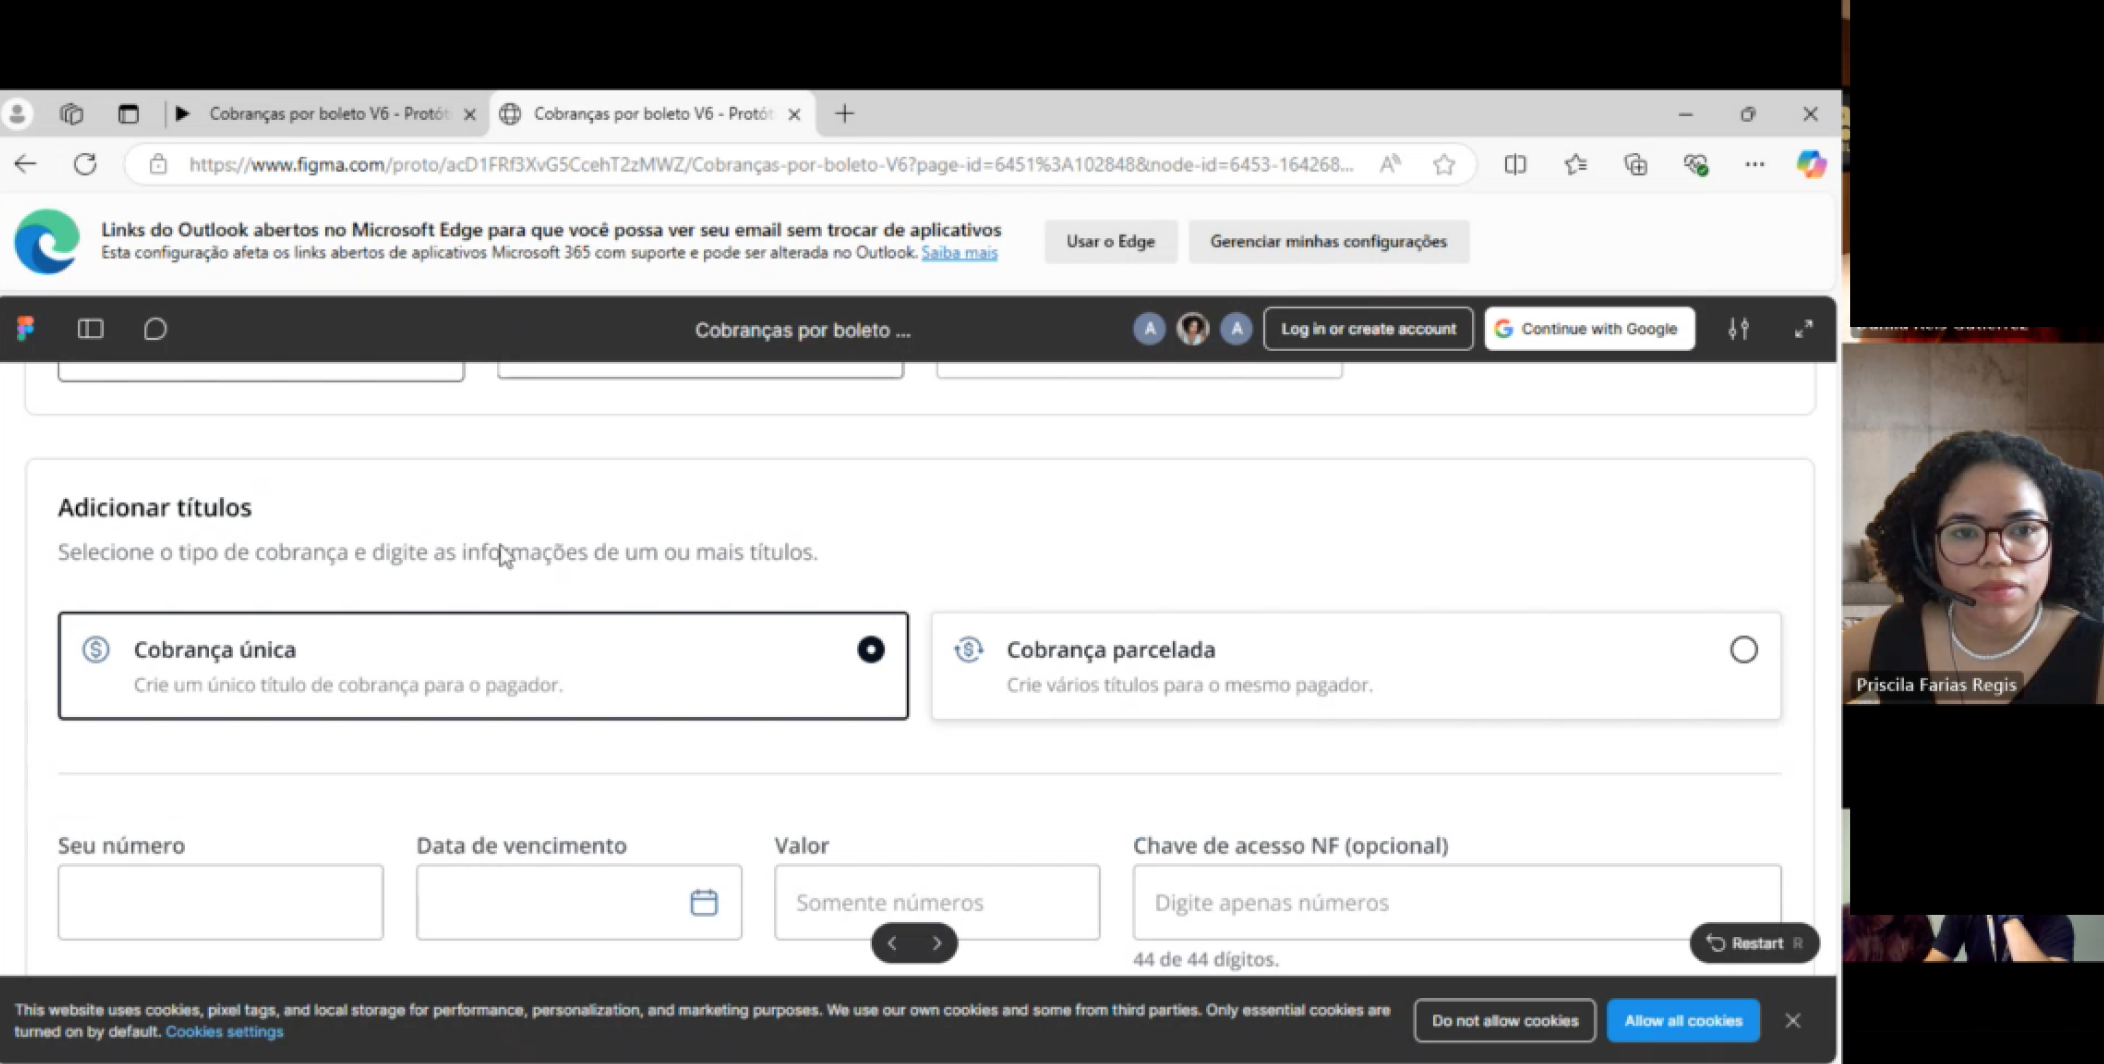Open the Collections icon in Edge

pos(1635,164)
